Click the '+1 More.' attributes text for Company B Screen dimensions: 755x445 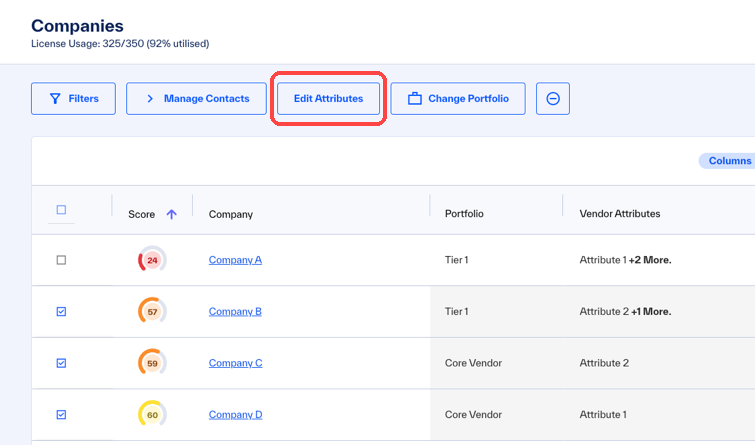pyautogui.click(x=651, y=312)
